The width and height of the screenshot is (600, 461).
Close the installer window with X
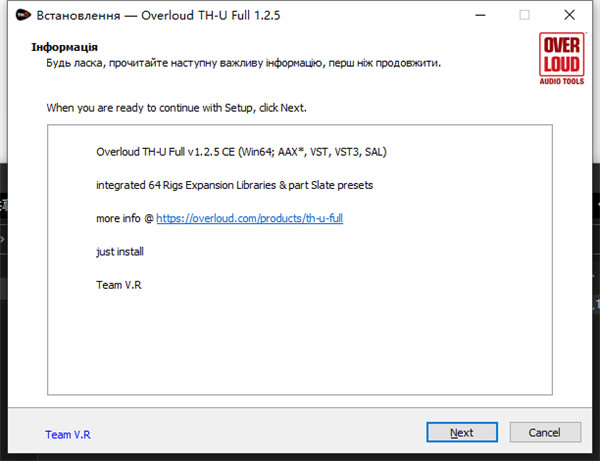[569, 15]
